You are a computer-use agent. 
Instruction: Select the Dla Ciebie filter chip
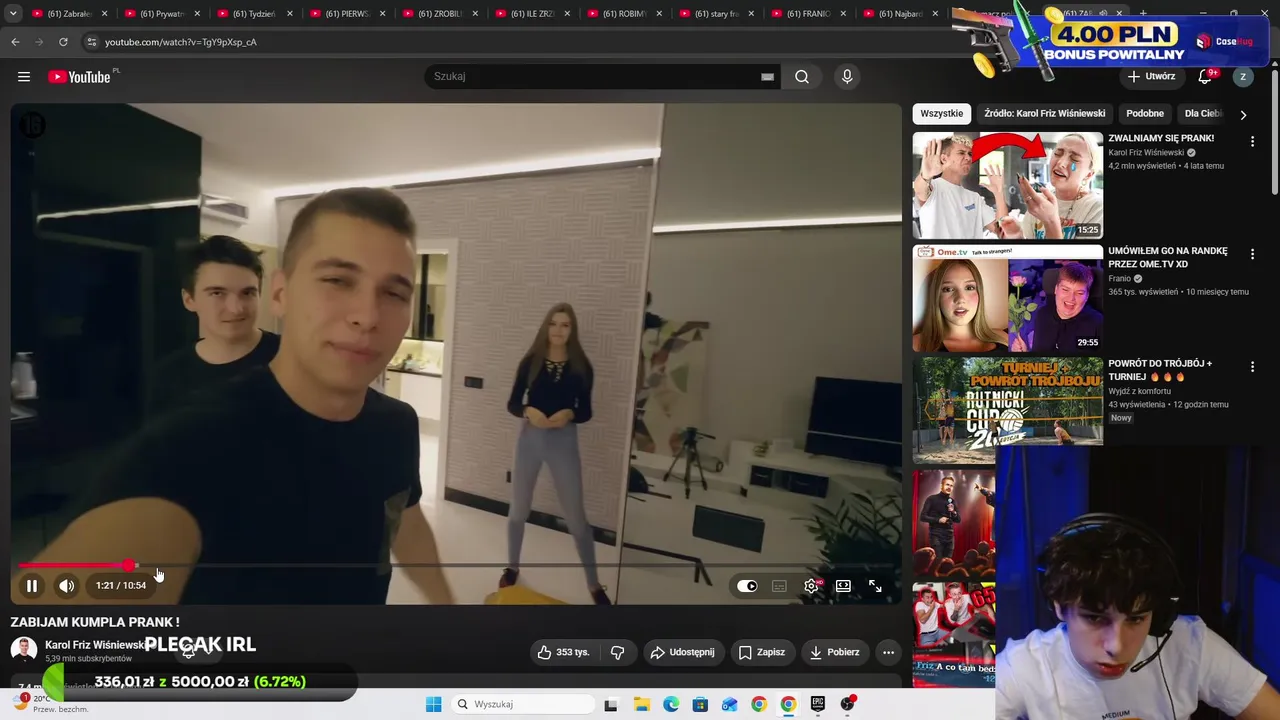pyautogui.click(x=1203, y=114)
